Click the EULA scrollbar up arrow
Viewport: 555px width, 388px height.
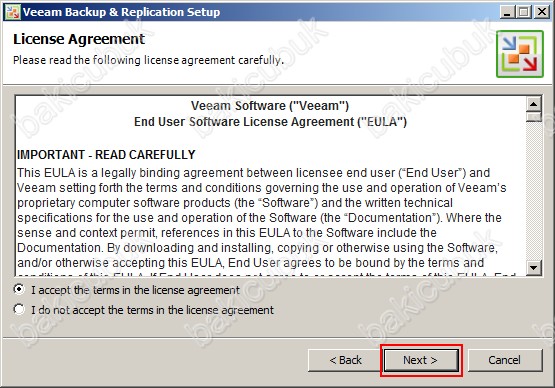[x=533, y=104]
